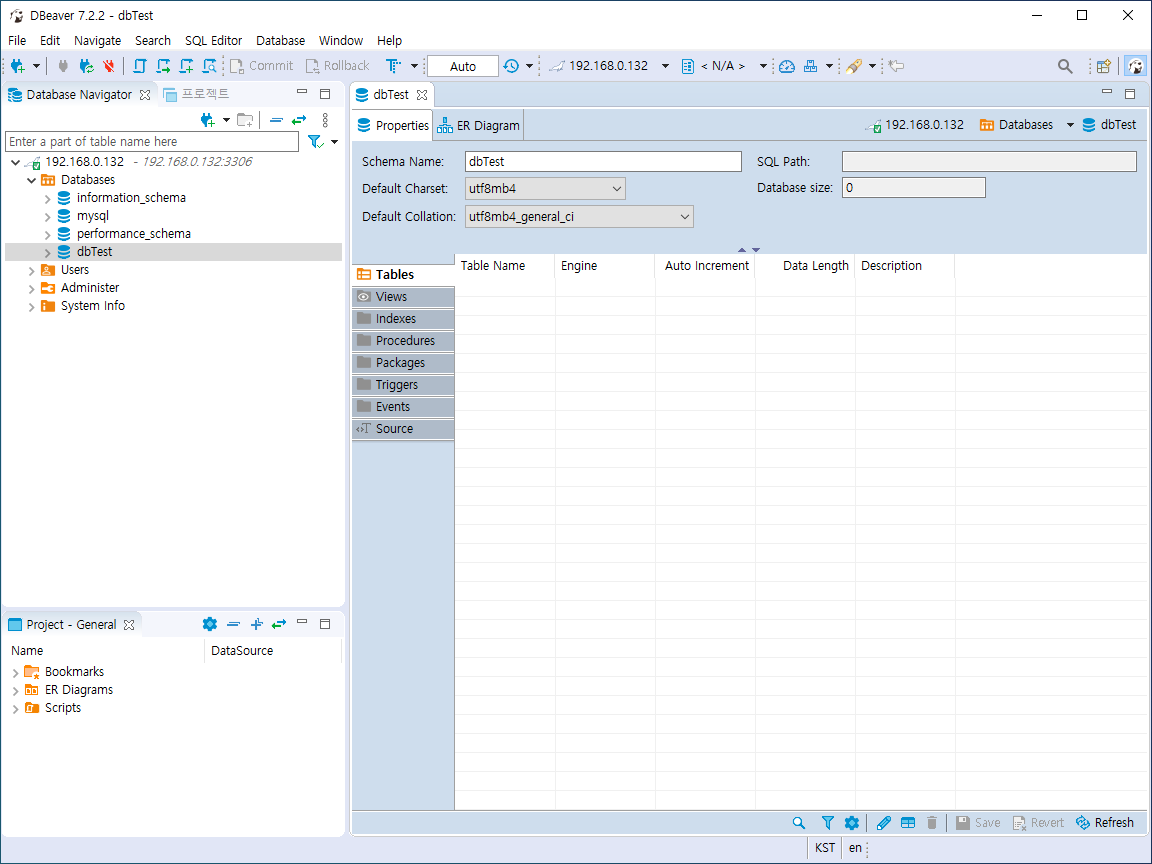Click the New SQL script icon with plus

[x=186, y=66]
